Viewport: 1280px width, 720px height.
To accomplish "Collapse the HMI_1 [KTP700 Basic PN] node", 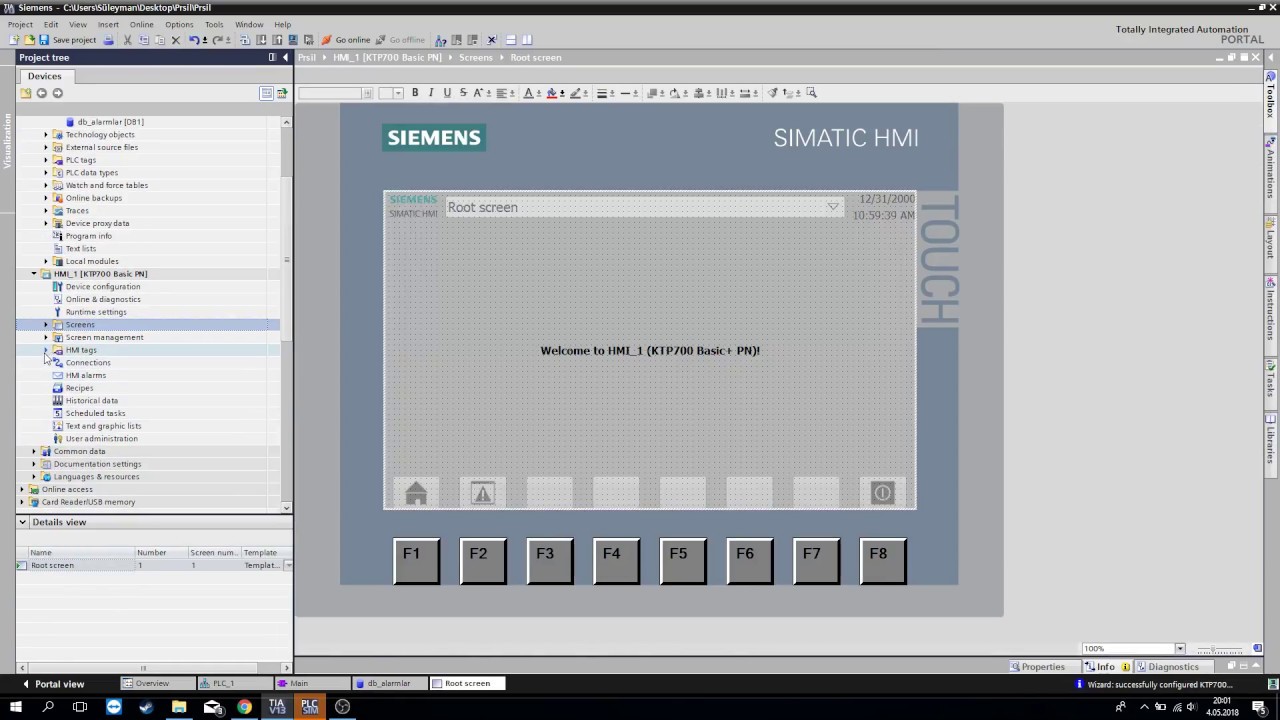I will (33, 274).
